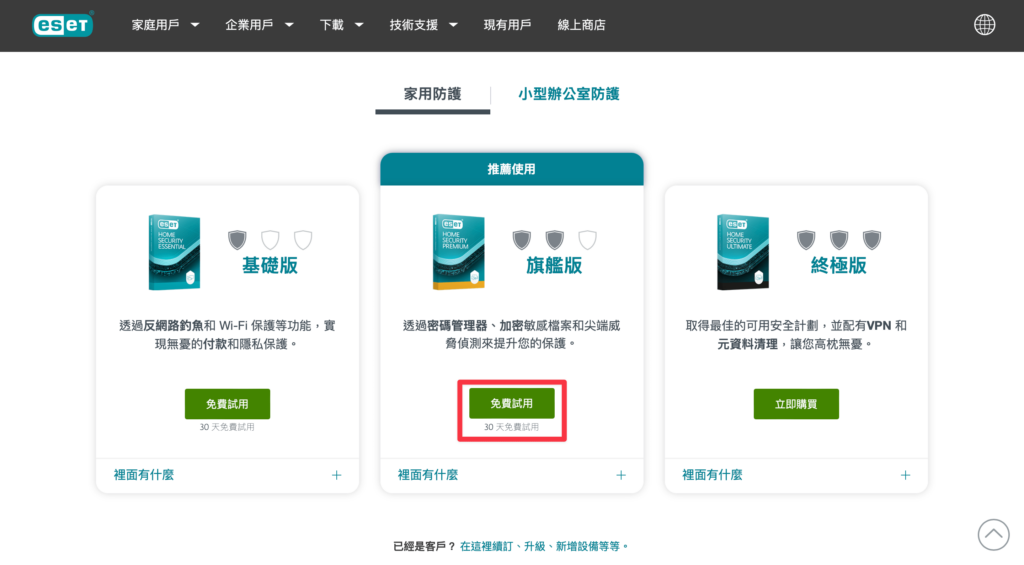Open the globe language selector
Viewport: 1024px width, 565px height.
[x=984, y=25]
